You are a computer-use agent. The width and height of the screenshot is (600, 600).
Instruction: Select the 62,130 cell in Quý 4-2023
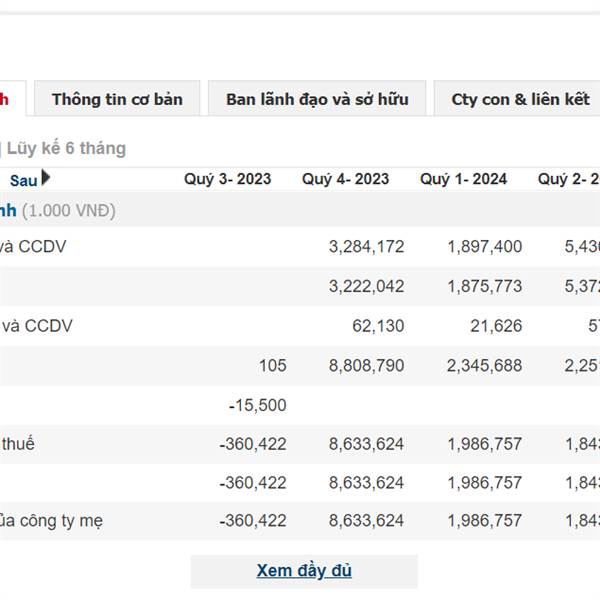point(378,325)
